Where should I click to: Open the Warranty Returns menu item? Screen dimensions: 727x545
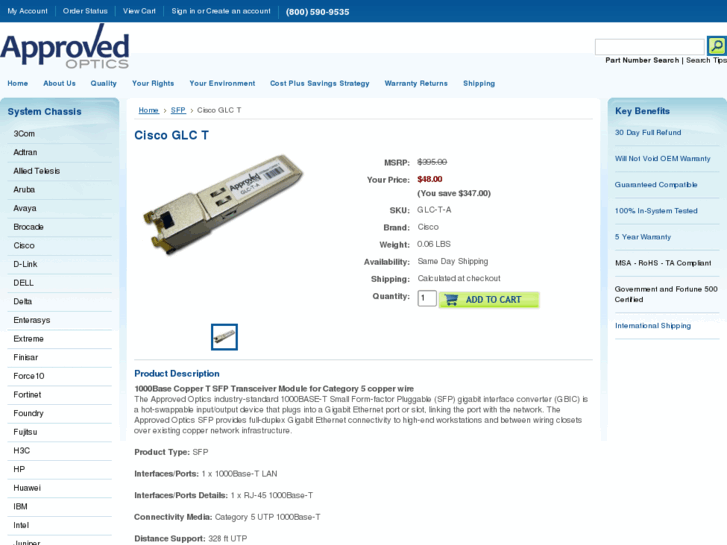[x=416, y=83]
